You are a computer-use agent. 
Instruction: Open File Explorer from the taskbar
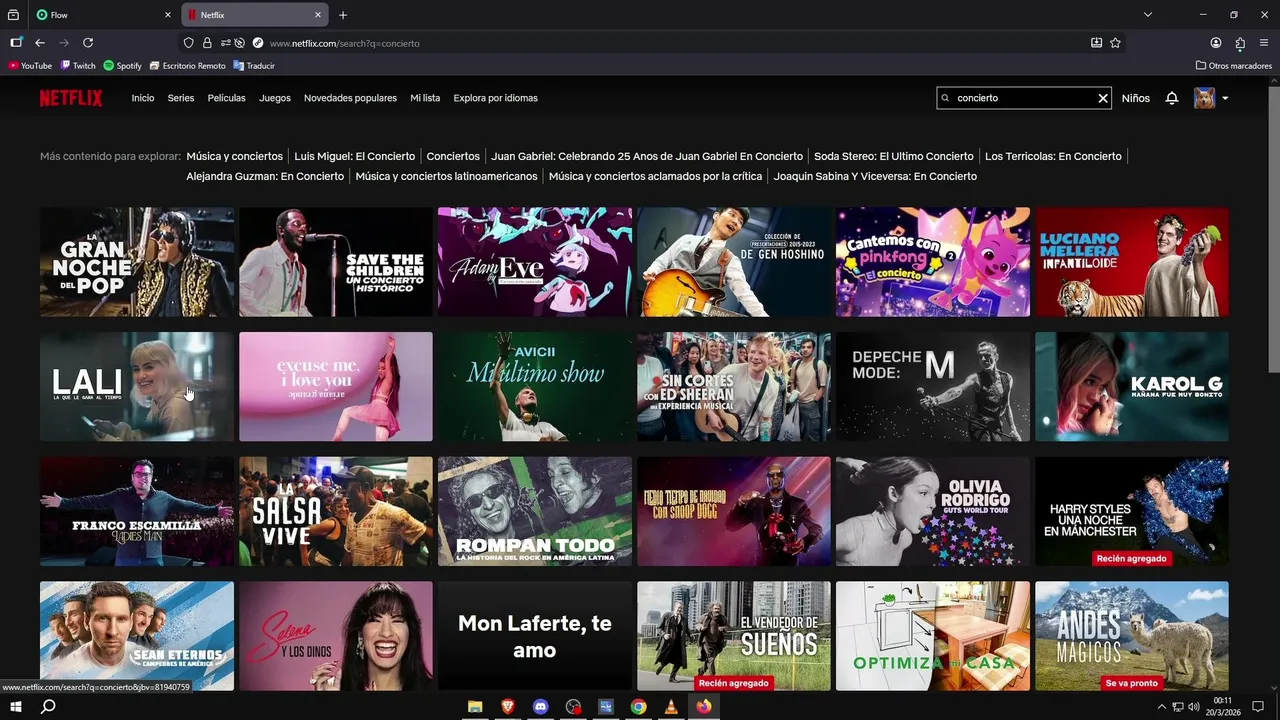pyautogui.click(x=475, y=707)
